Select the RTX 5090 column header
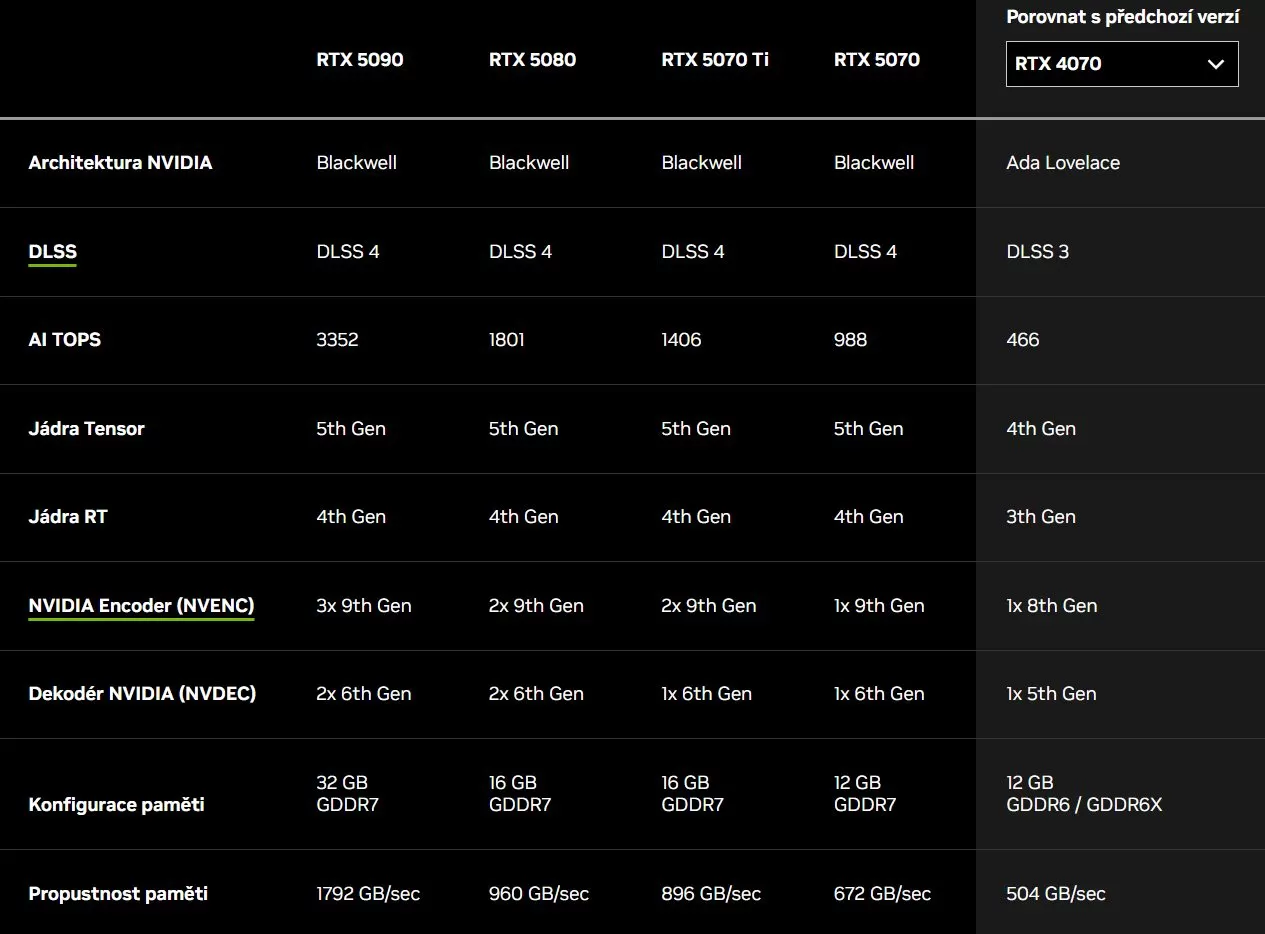 coord(360,60)
